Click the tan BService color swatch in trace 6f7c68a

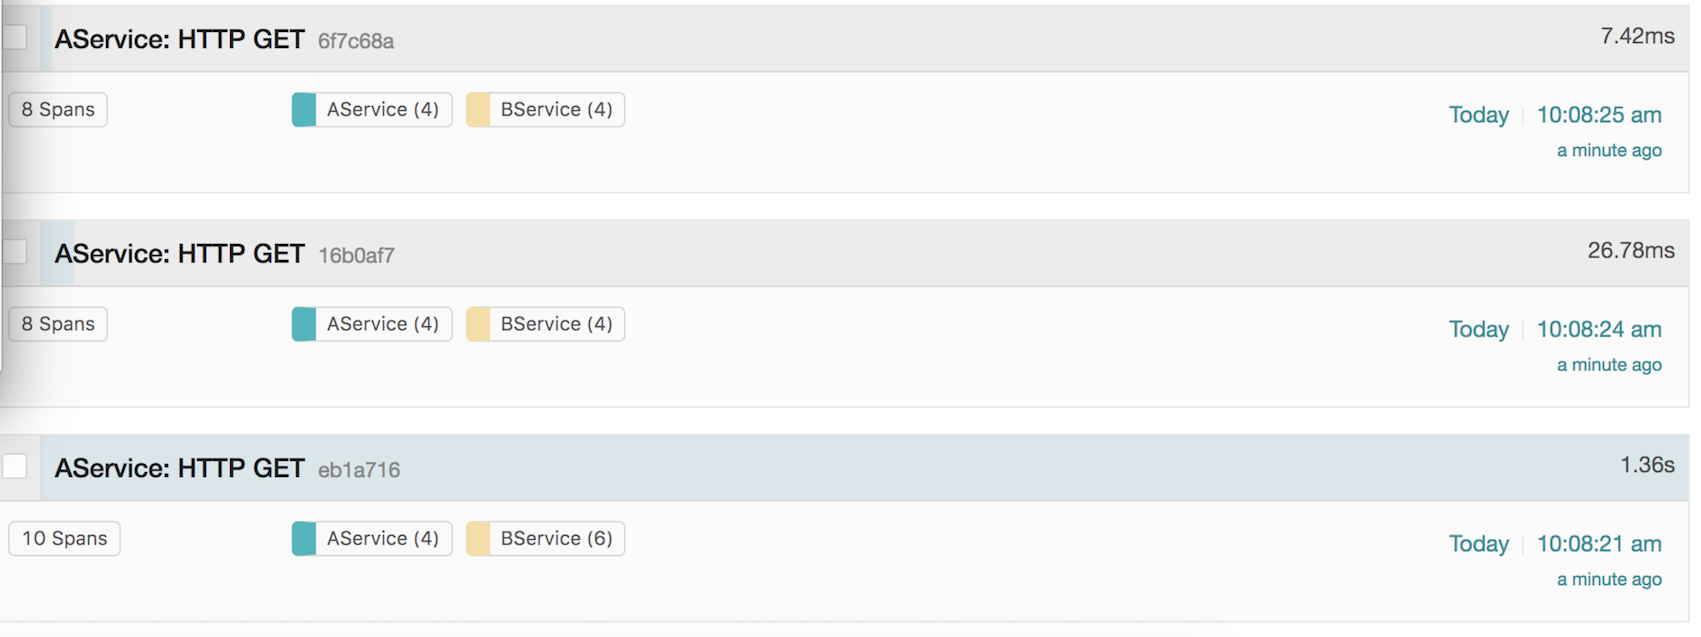[x=478, y=110]
